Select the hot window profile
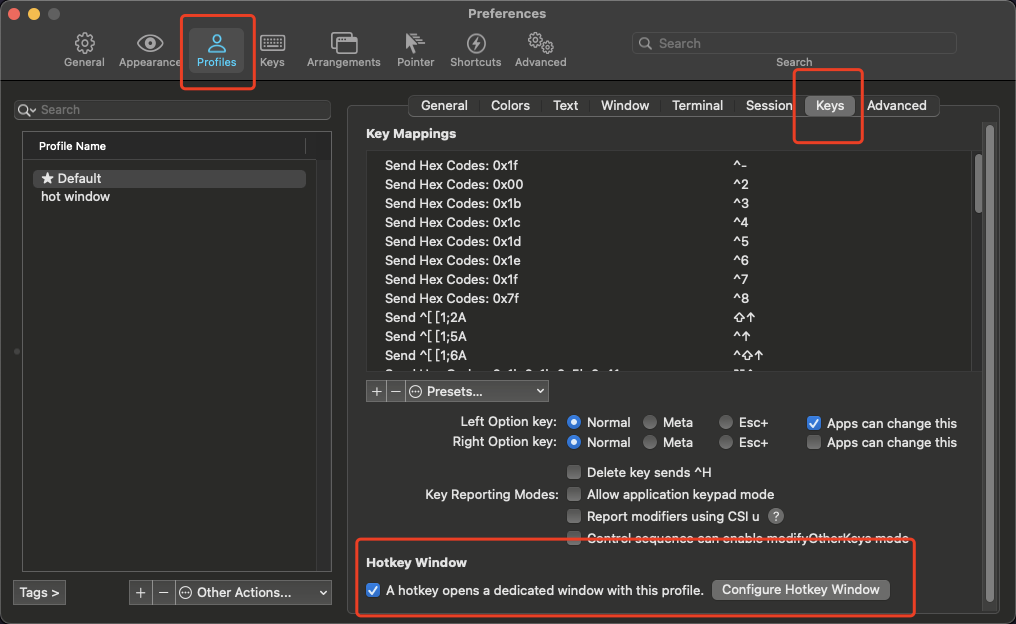The image size is (1016, 624). [x=169, y=197]
